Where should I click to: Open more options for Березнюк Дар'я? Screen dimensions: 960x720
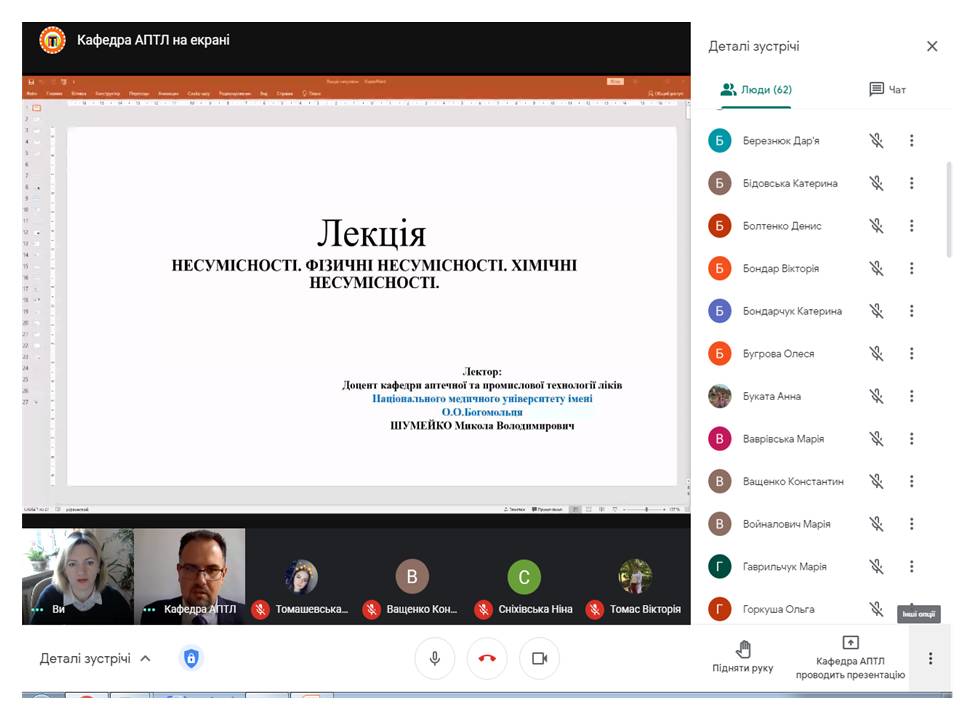912,141
